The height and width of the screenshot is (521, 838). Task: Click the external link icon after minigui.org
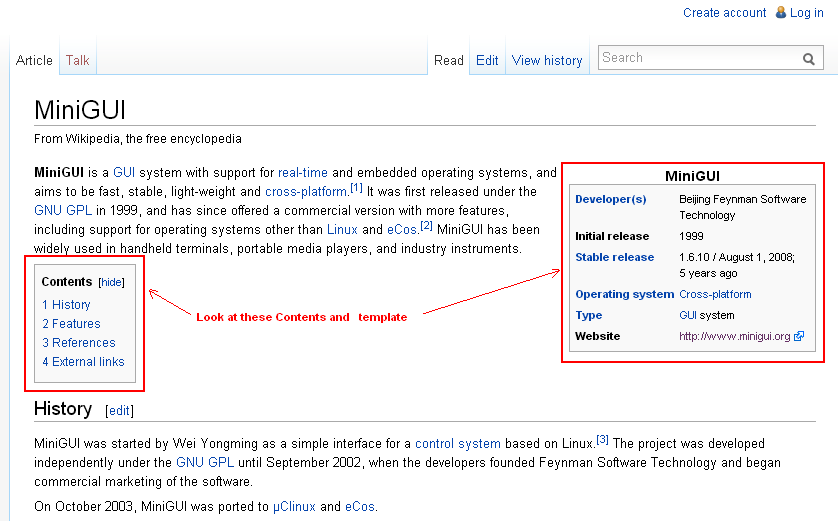pos(799,337)
